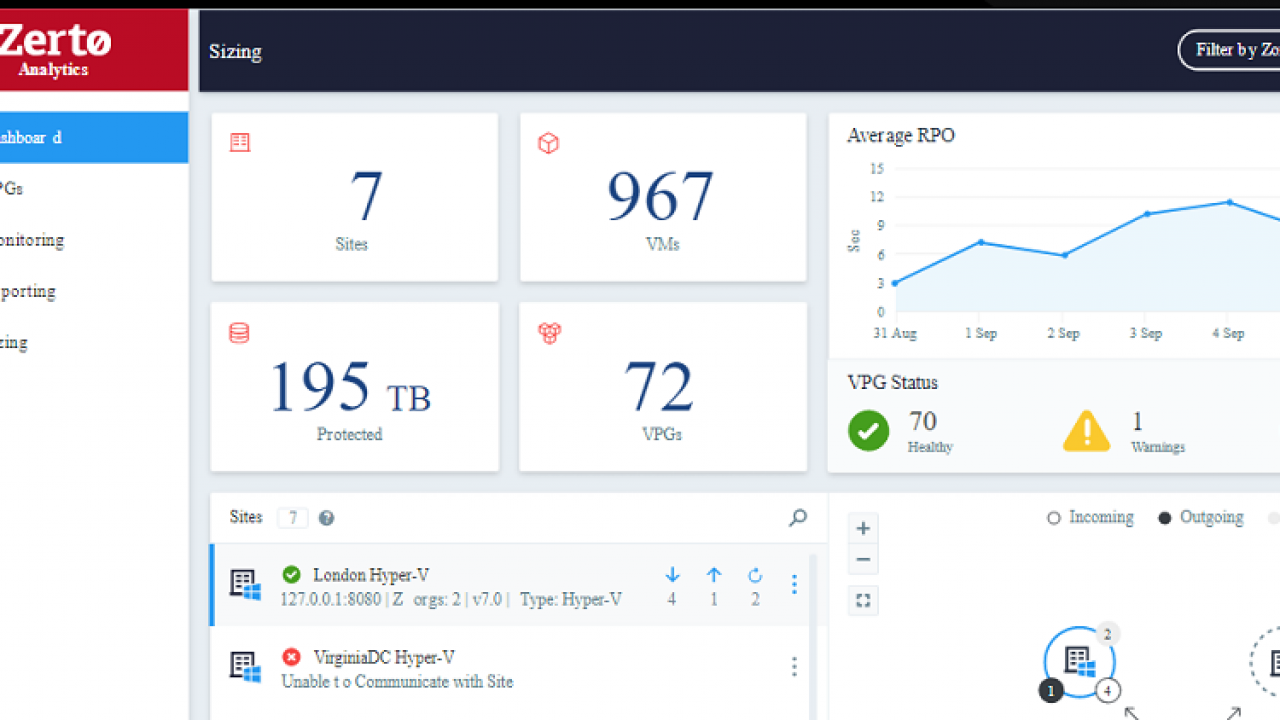Click the Sites card table icon
Image resolution: width=1280 pixels, height=720 pixels.
tap(240, 143)
